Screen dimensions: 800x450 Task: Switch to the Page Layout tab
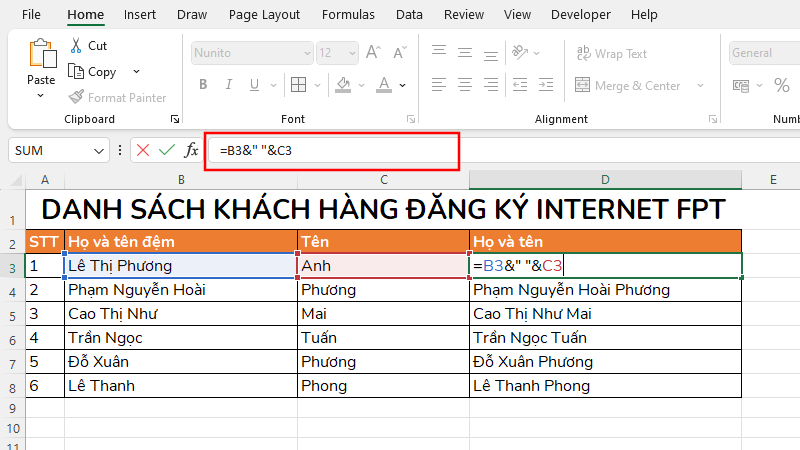point(264,15)
